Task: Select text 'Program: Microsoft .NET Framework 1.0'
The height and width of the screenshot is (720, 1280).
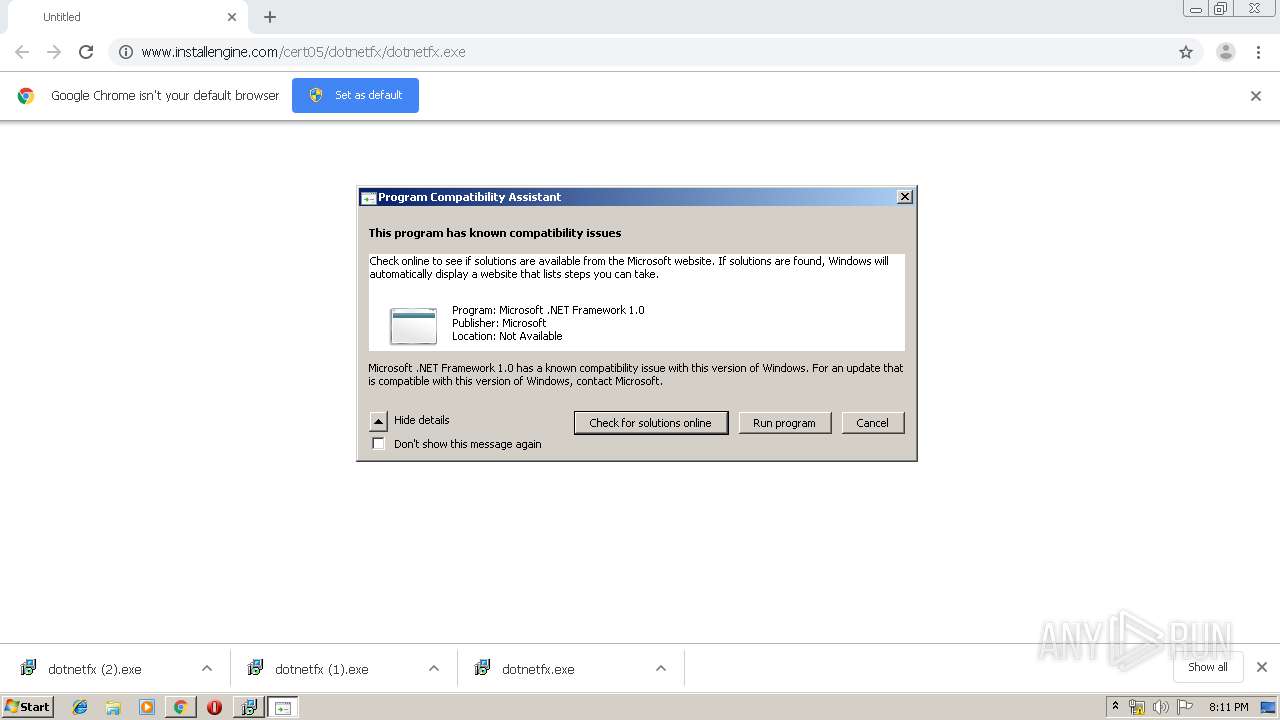Action: tap(548, 310)
